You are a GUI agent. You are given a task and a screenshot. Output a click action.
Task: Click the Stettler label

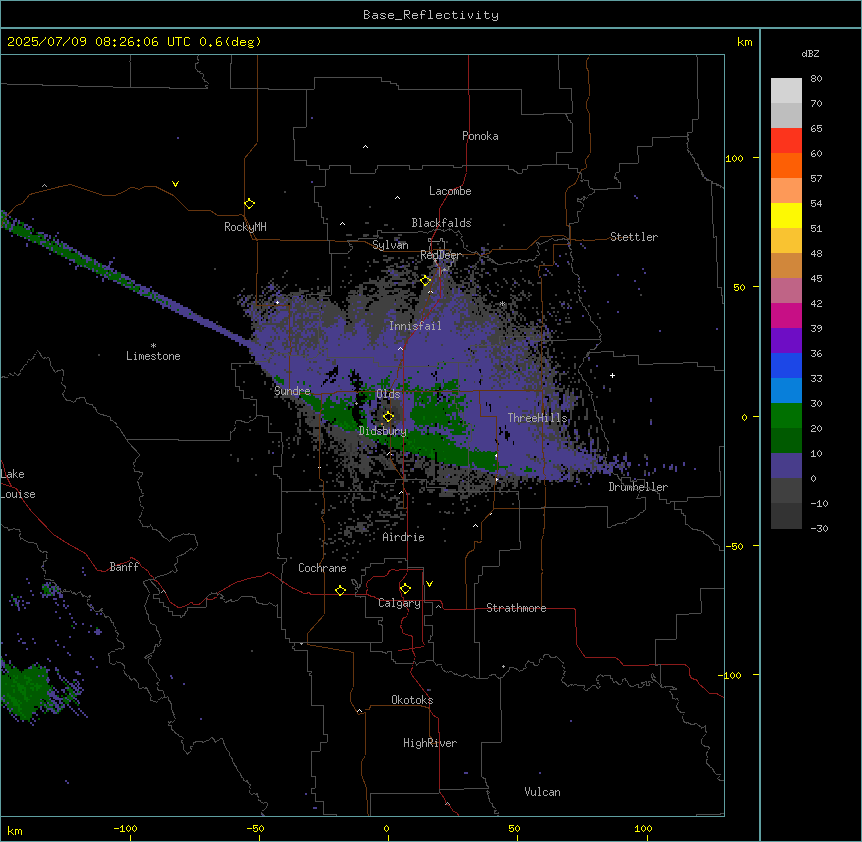pos(634,237)
